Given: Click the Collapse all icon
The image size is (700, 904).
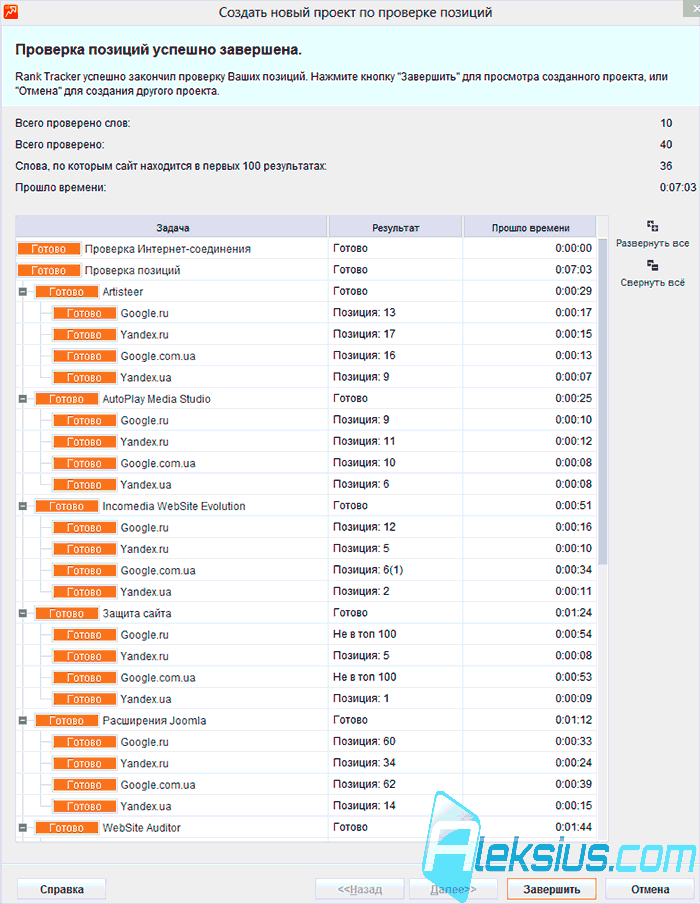Looking at the screenshot, I should coord(652,265).
